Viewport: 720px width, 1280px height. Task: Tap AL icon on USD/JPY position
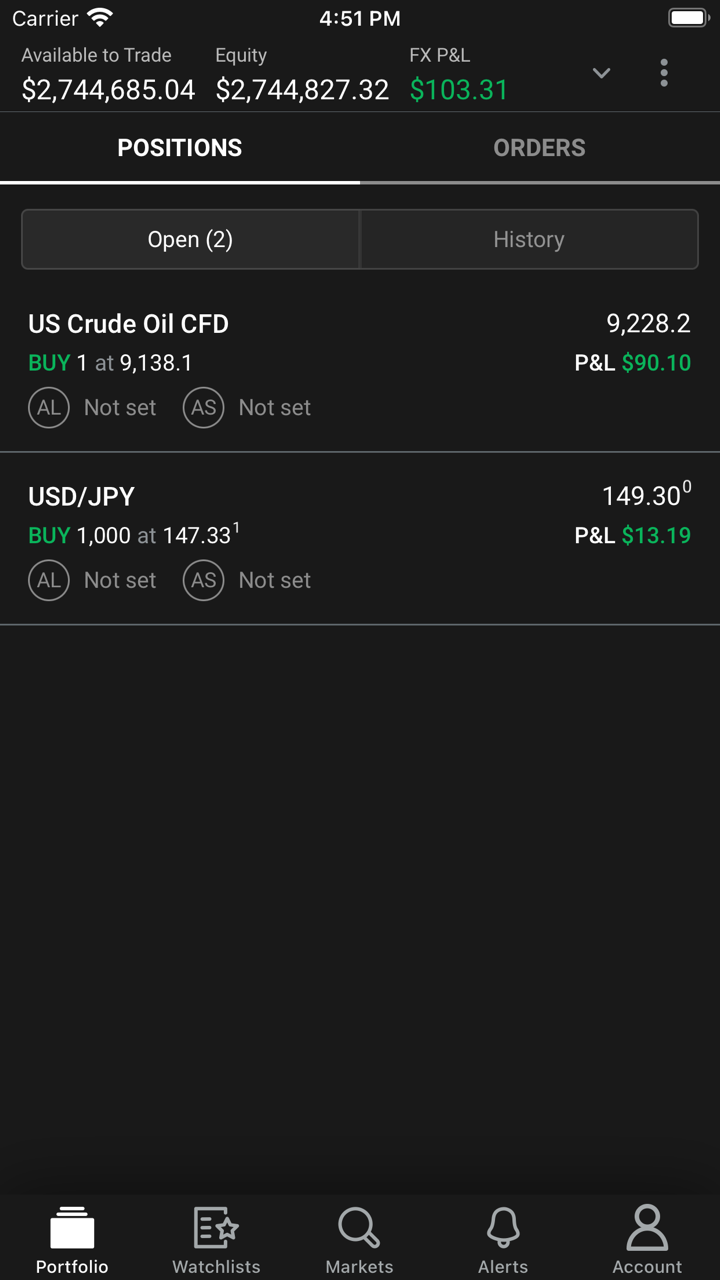pos(49,580)
